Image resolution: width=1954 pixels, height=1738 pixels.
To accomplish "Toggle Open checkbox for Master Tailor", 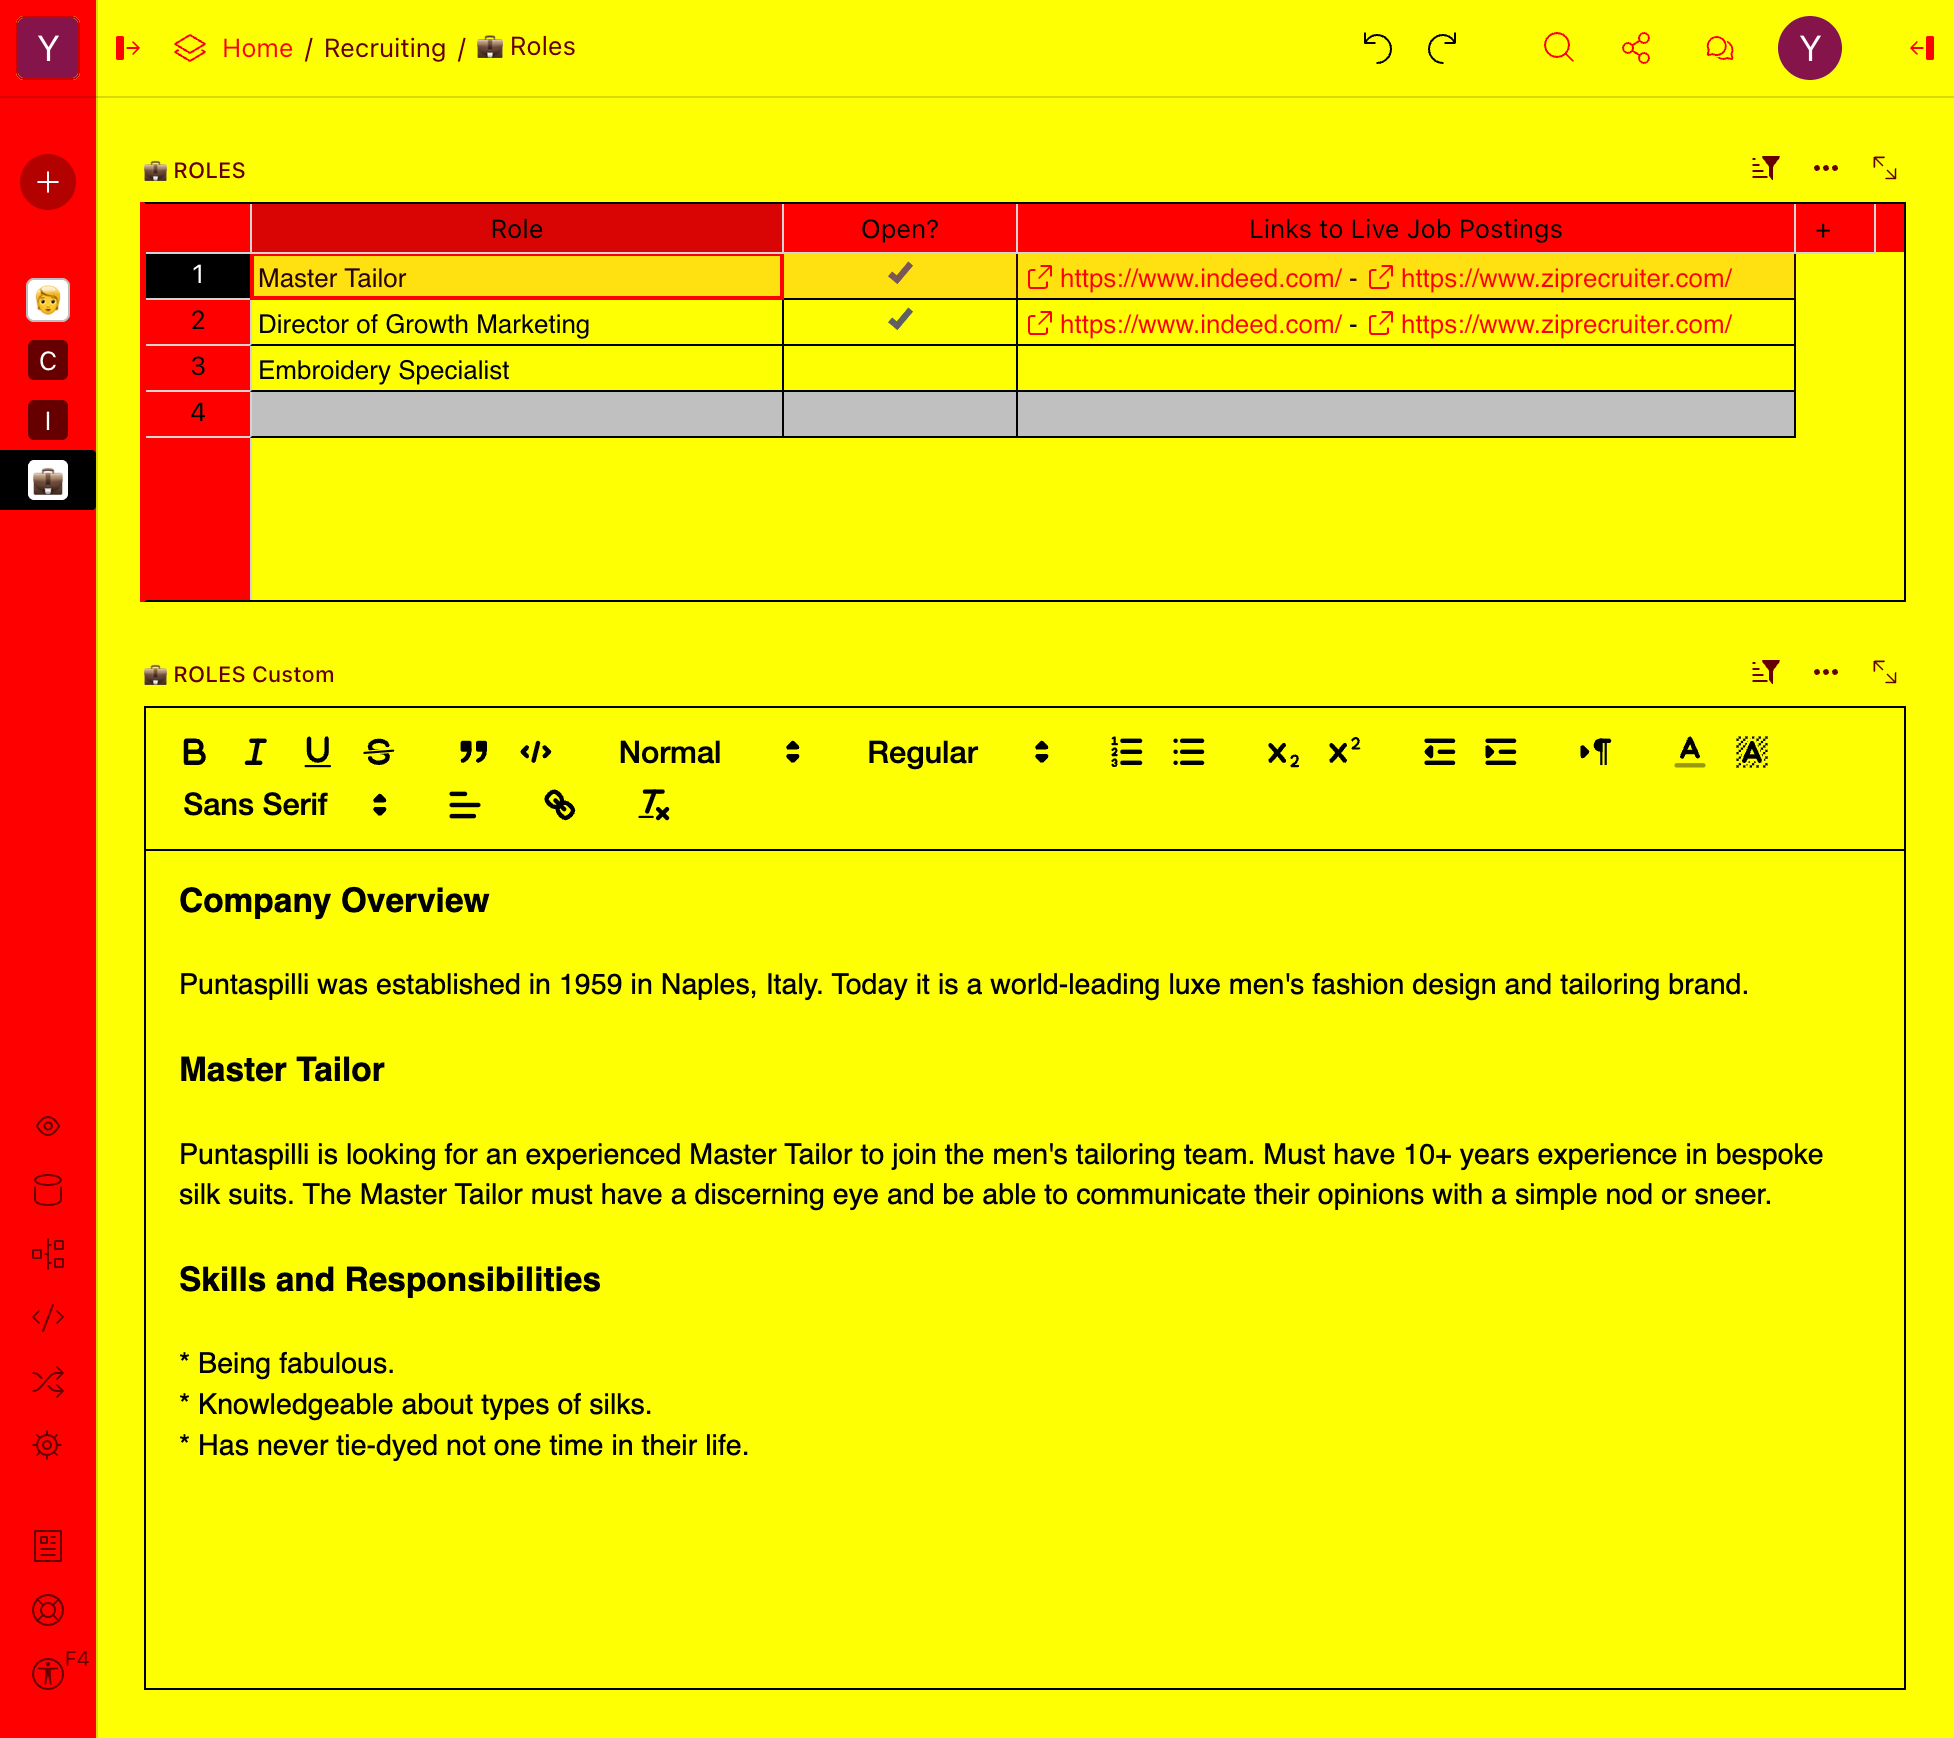I will (x=900, y=273).
